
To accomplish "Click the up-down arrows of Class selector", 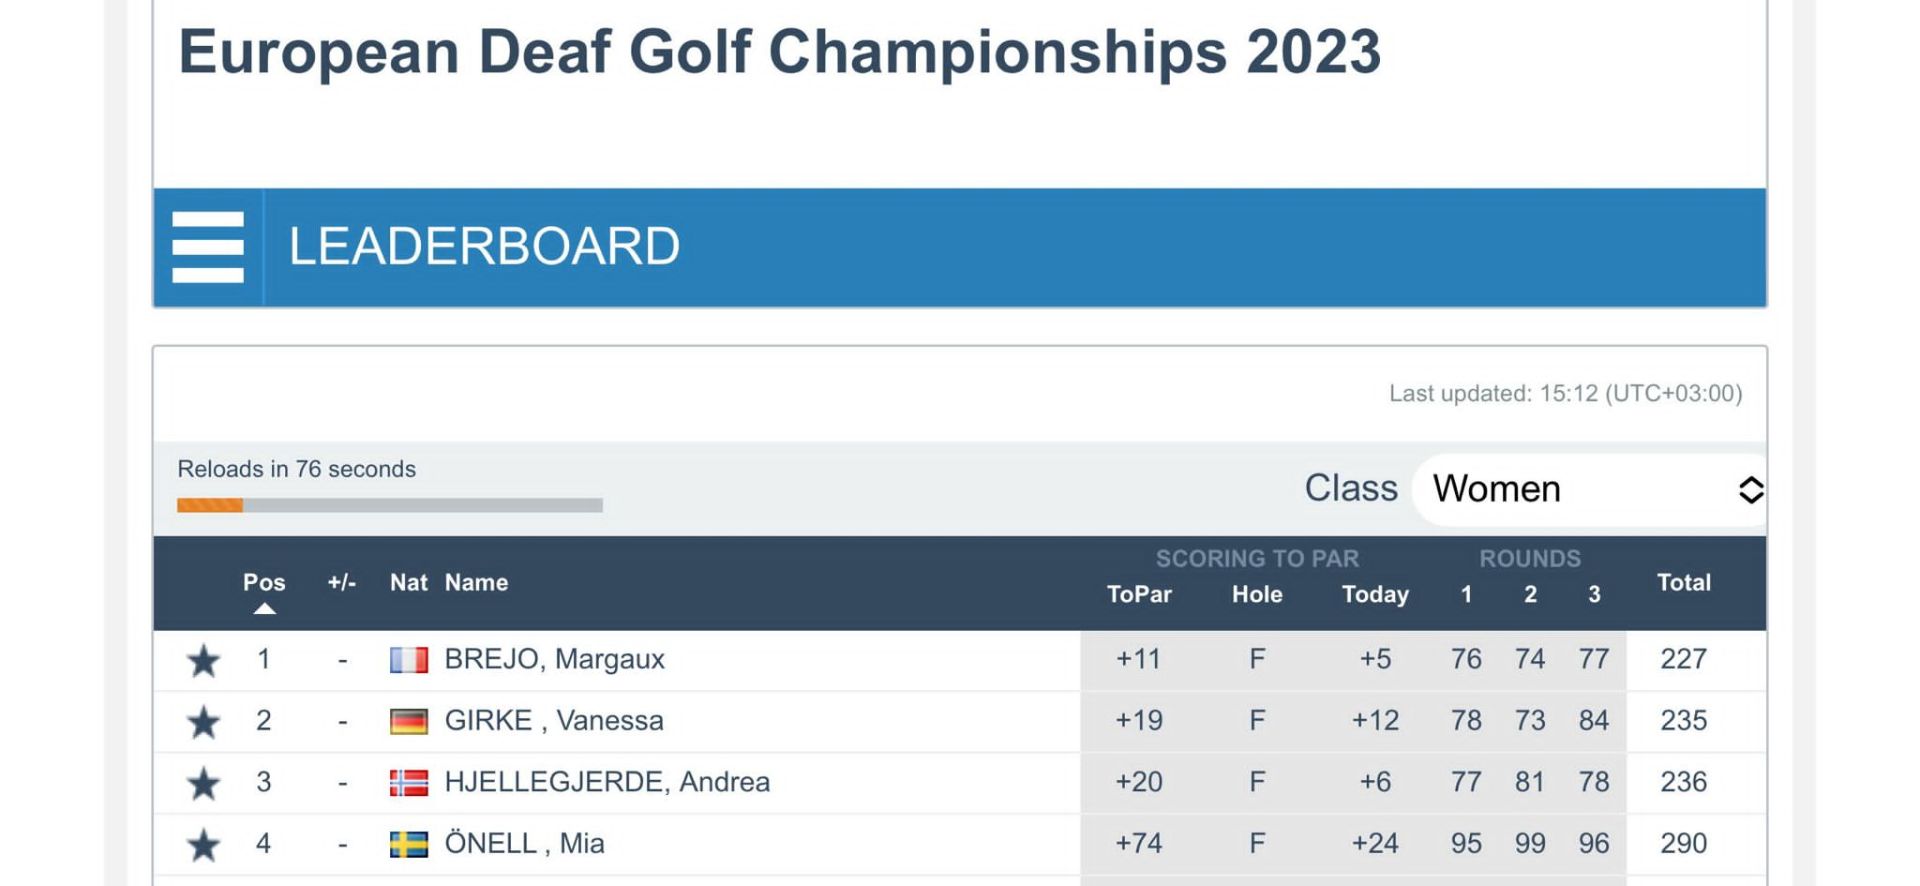I will (x=1750, y=489).
